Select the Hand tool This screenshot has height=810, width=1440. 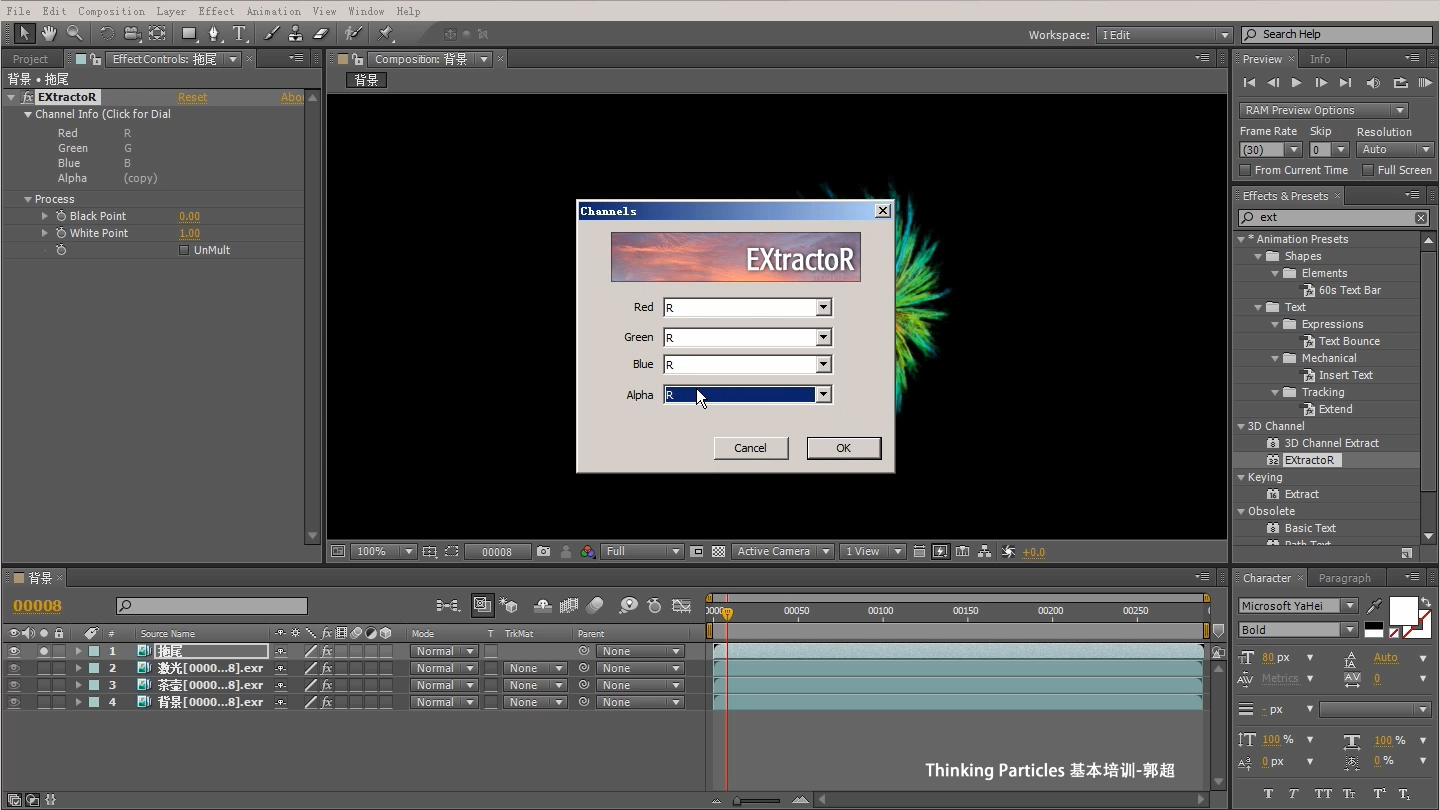point(49,34)
